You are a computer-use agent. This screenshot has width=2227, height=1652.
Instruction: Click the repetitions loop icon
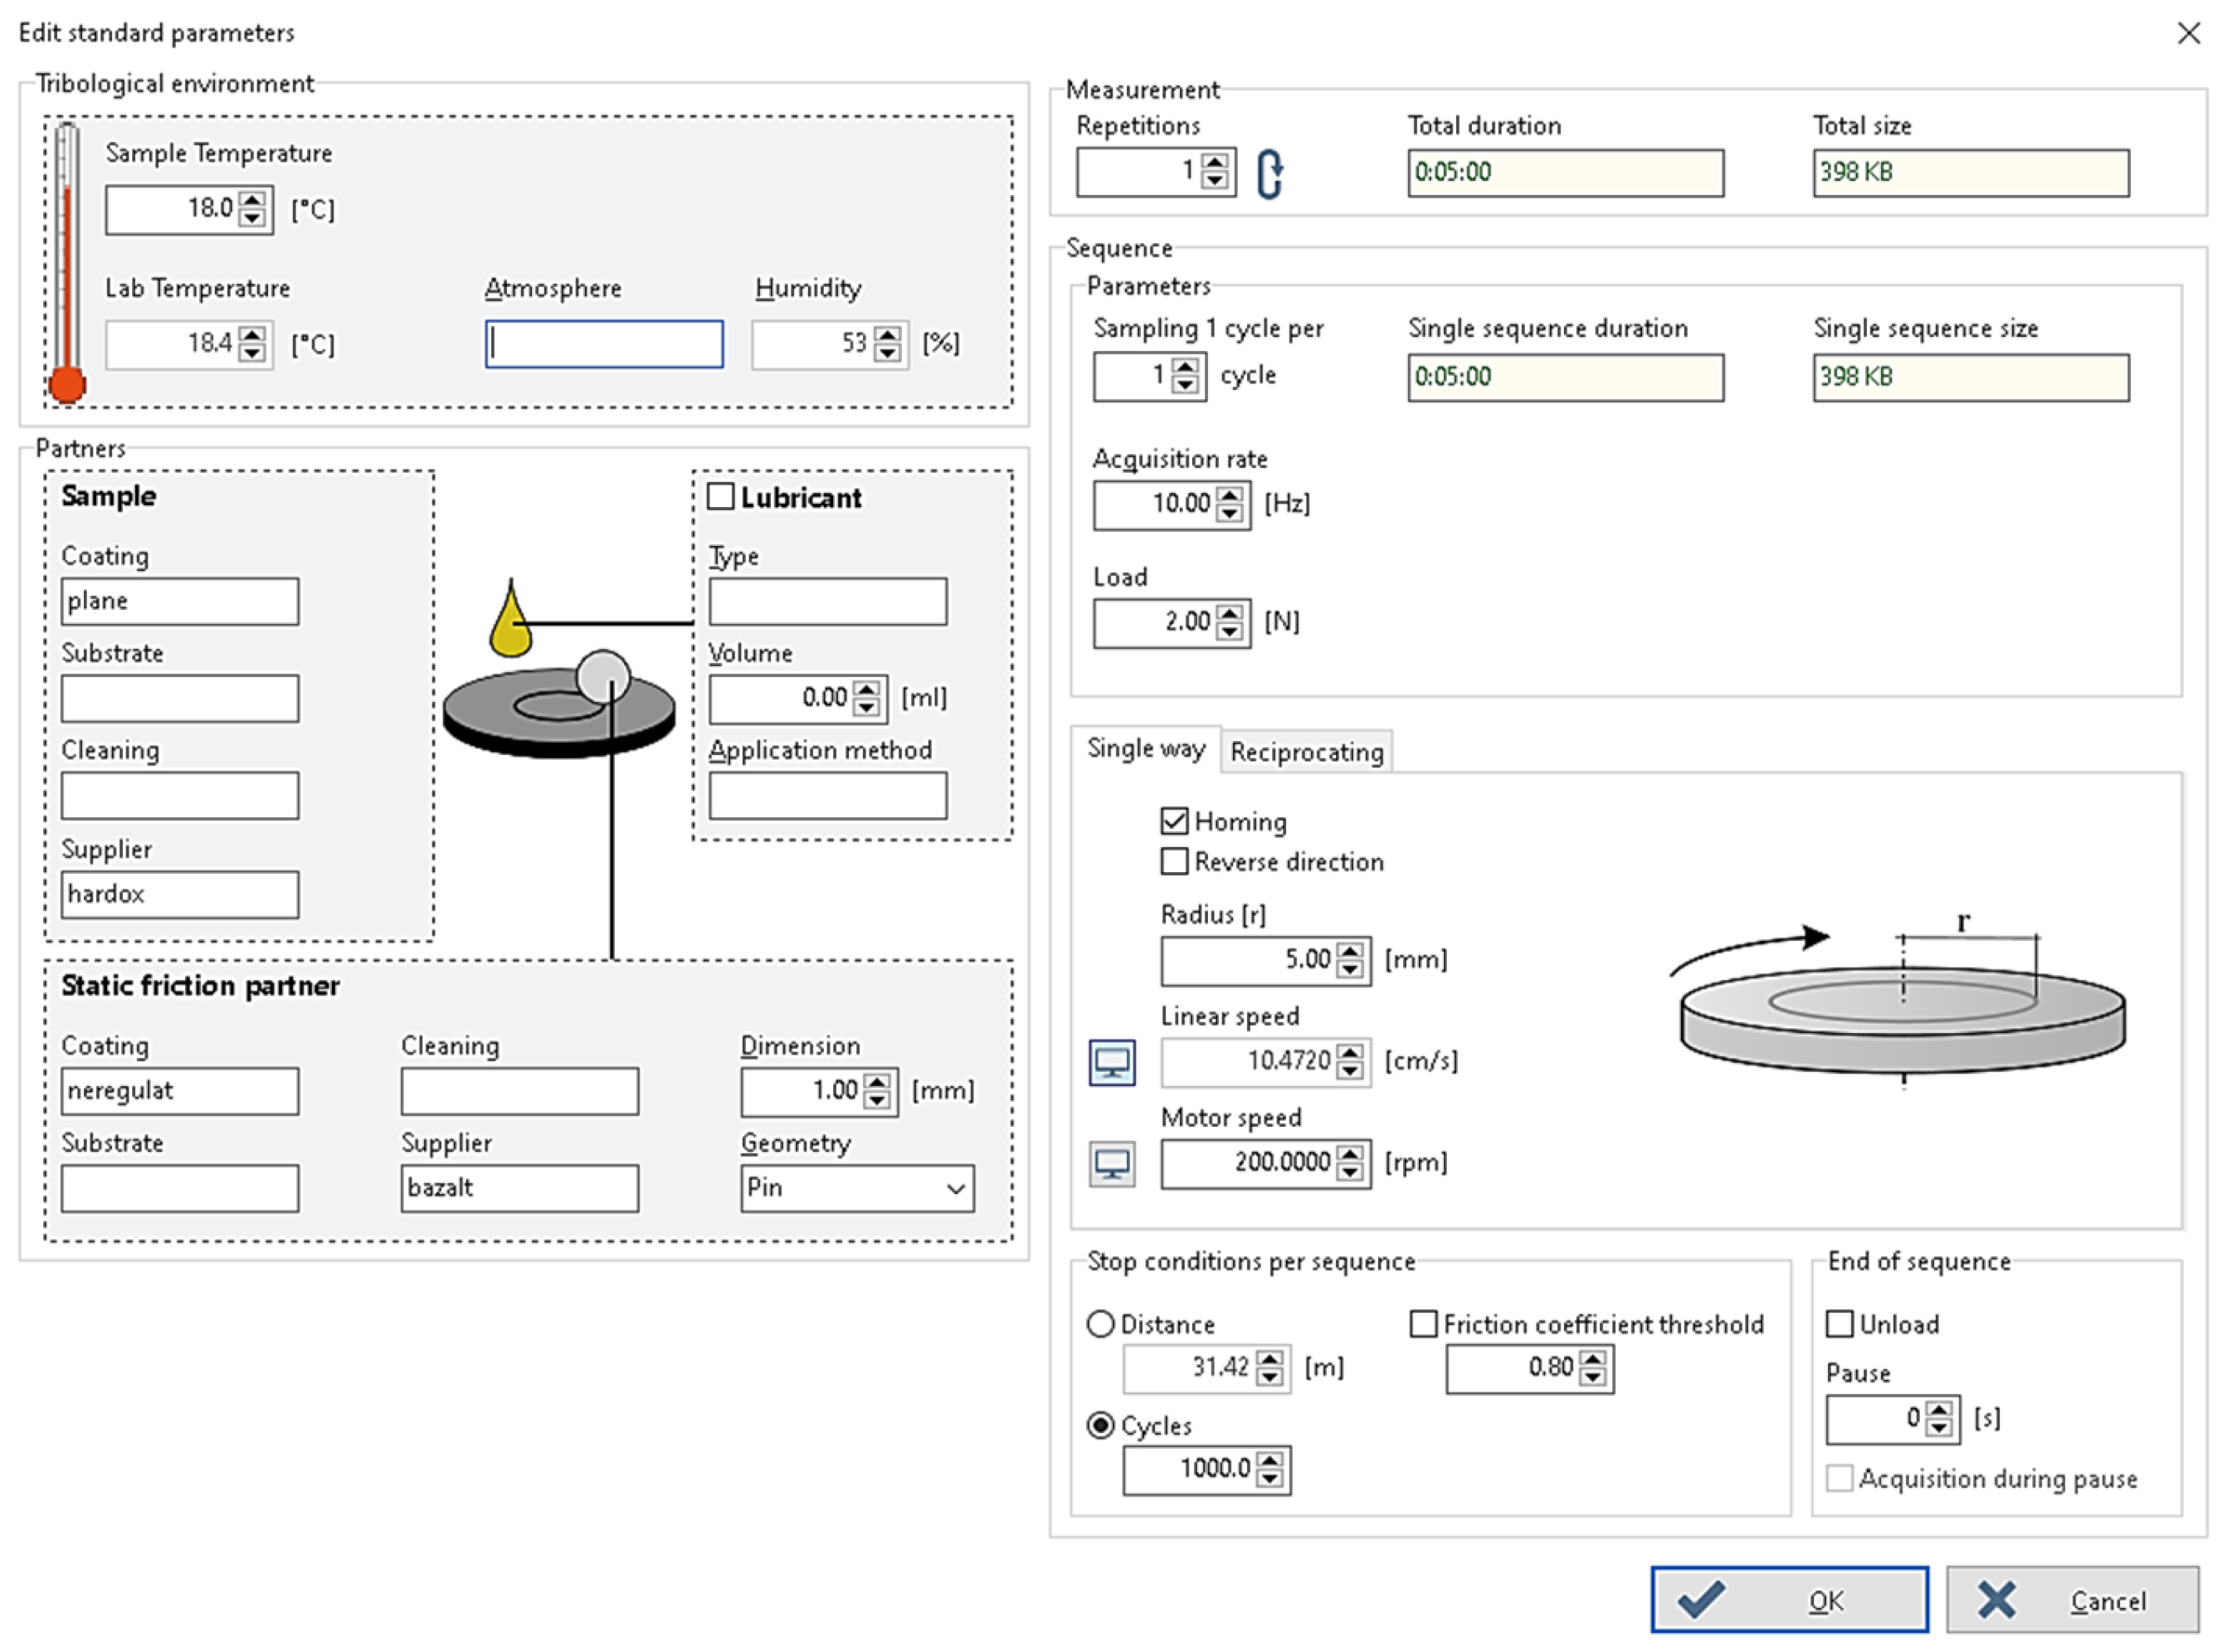(1270, 175)
